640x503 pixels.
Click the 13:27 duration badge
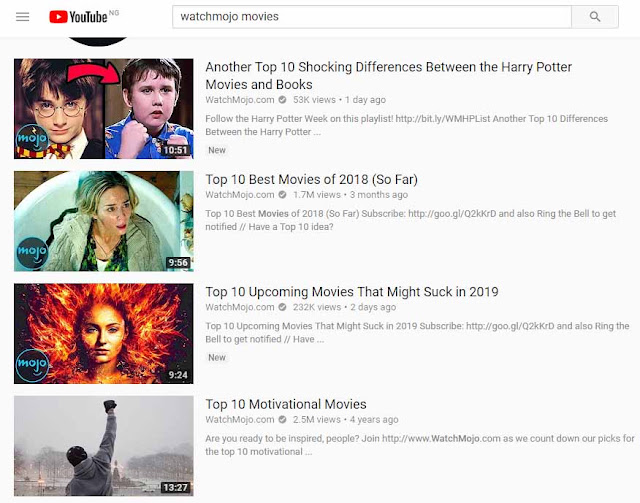[176, 487]
